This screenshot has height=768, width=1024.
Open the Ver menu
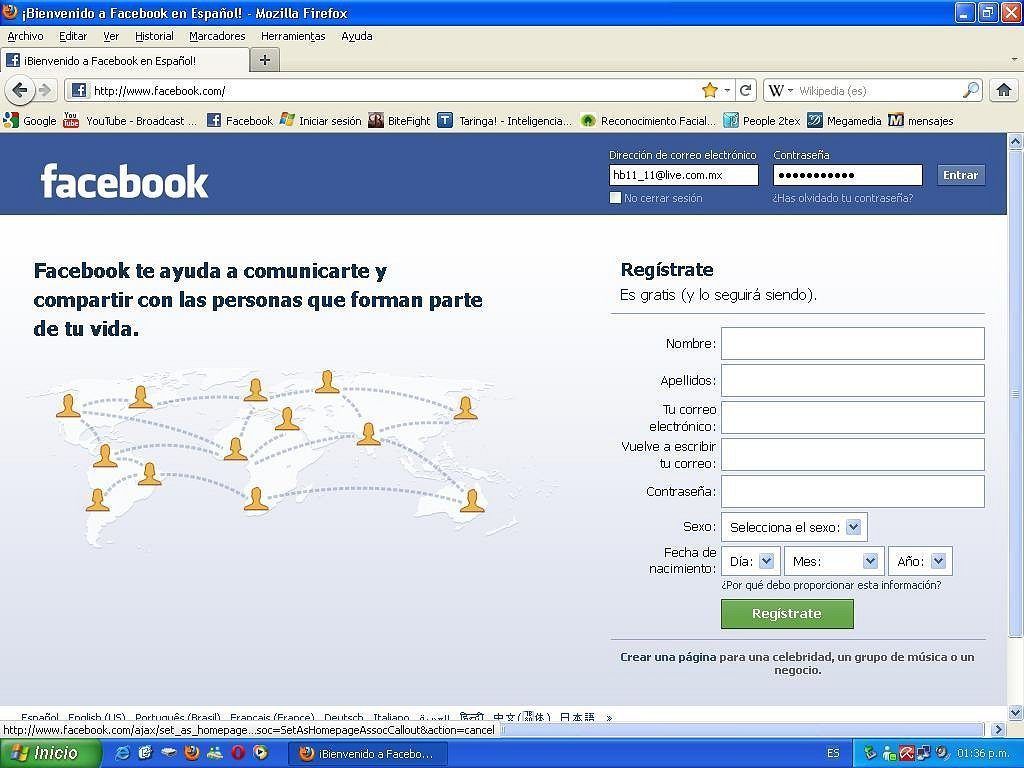click(x=111, y=36)
